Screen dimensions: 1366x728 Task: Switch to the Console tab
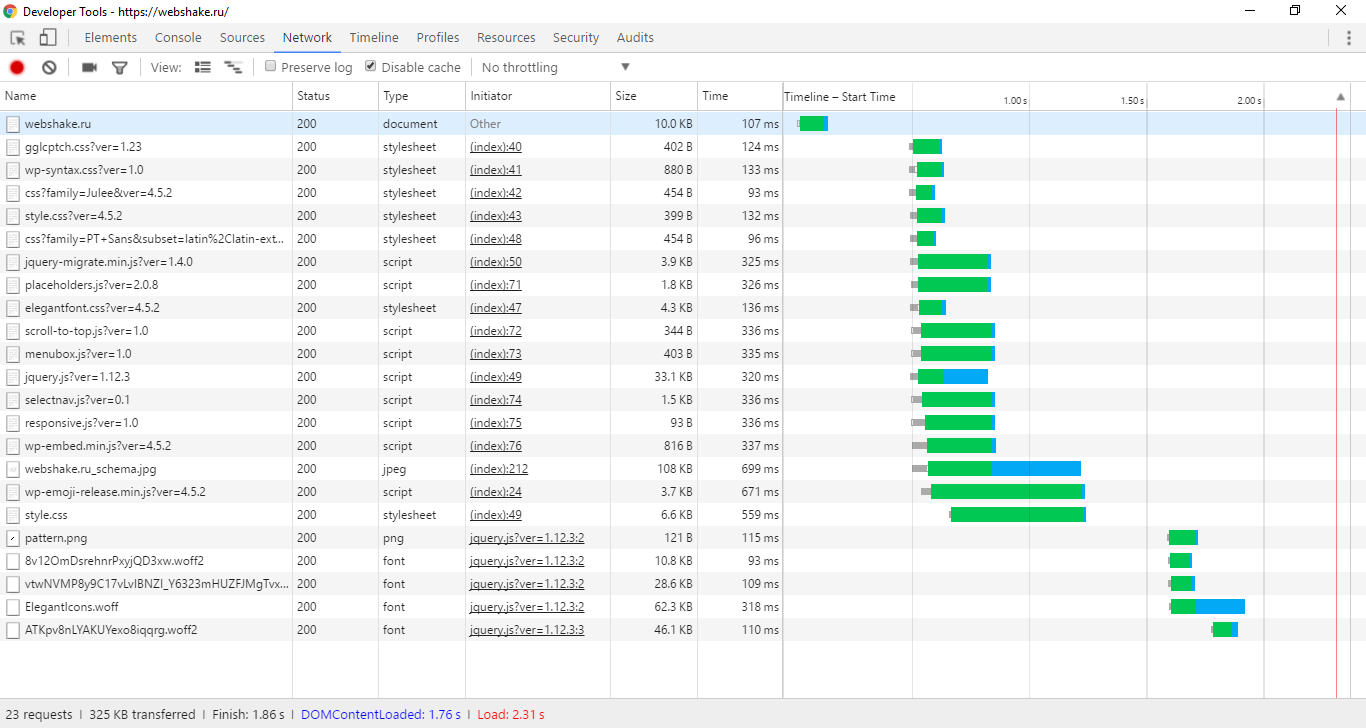coord(178,38)
